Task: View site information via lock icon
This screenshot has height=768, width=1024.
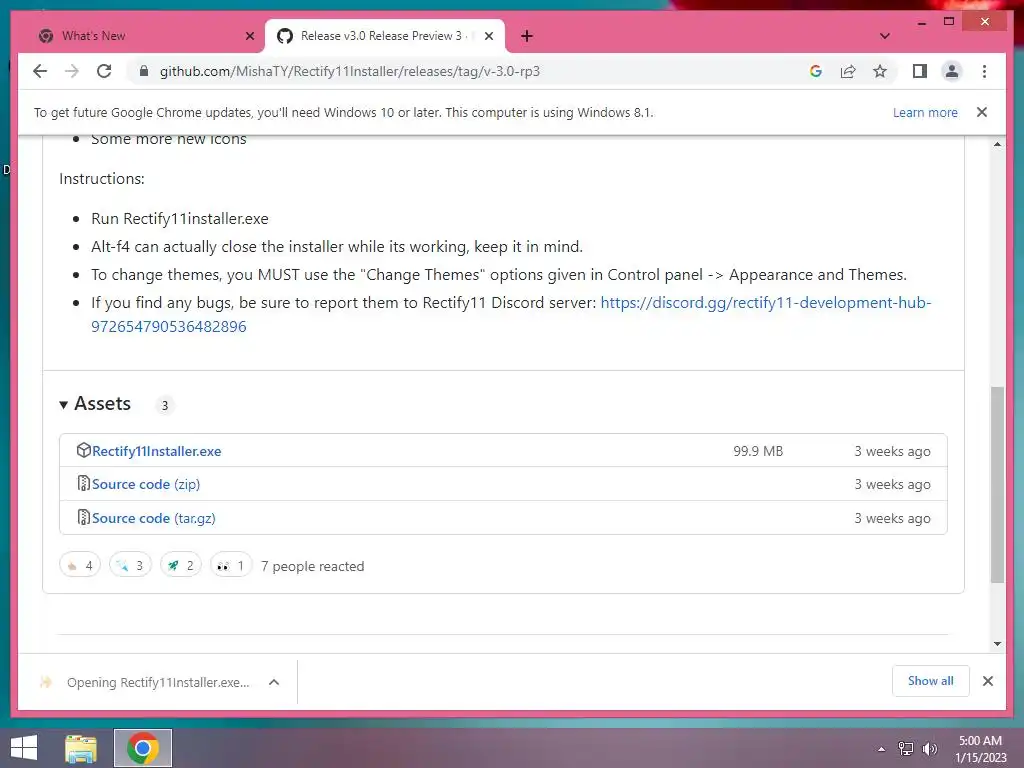Action: point(144,71)
